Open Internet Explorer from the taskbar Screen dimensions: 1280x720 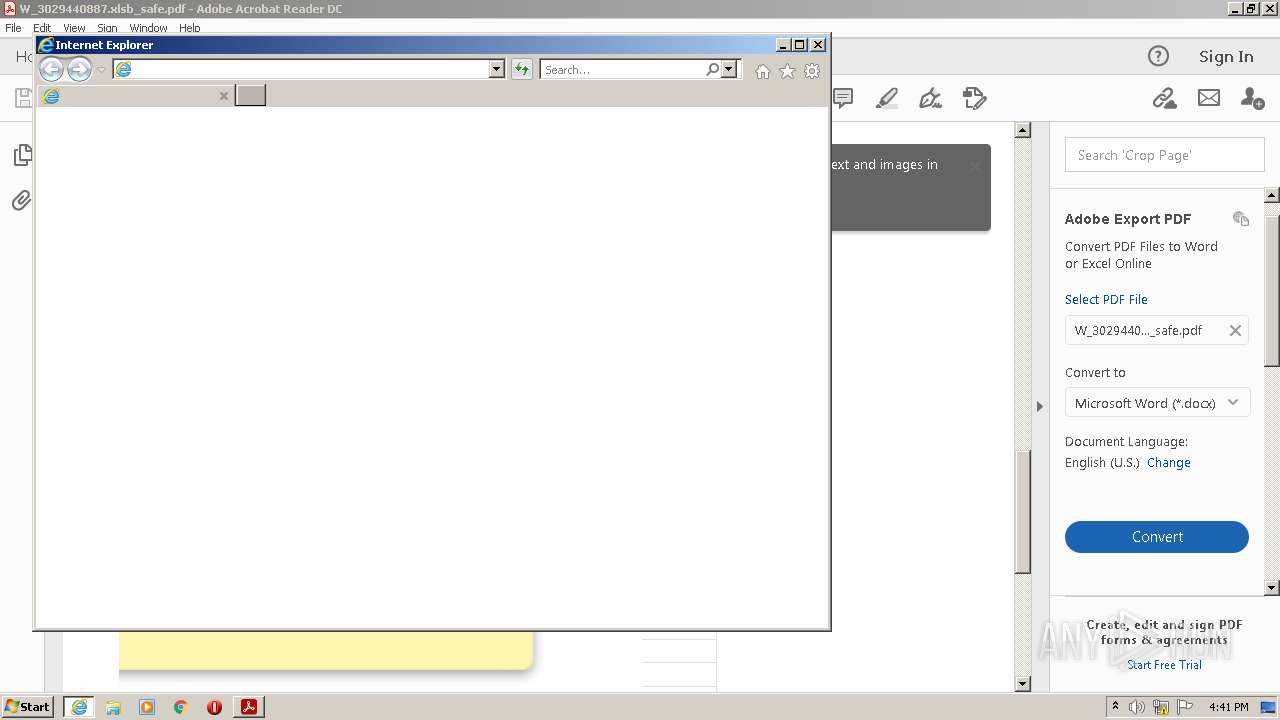[79, 707]
